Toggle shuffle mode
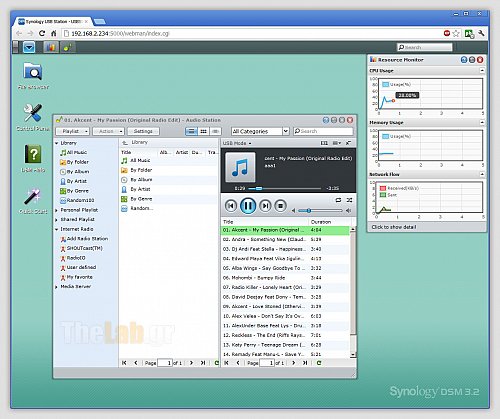 [x=349, y=200]
